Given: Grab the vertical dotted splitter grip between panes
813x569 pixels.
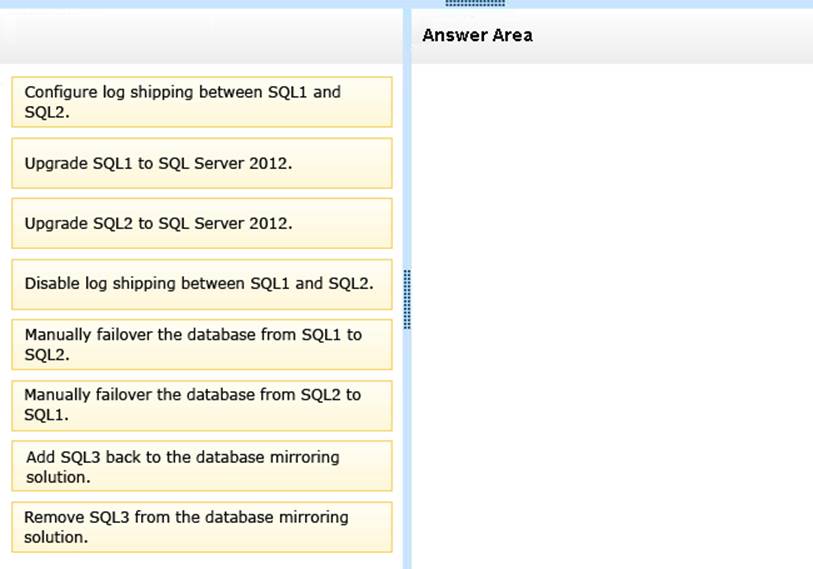Looking at the screenshot, I should 406,299.
